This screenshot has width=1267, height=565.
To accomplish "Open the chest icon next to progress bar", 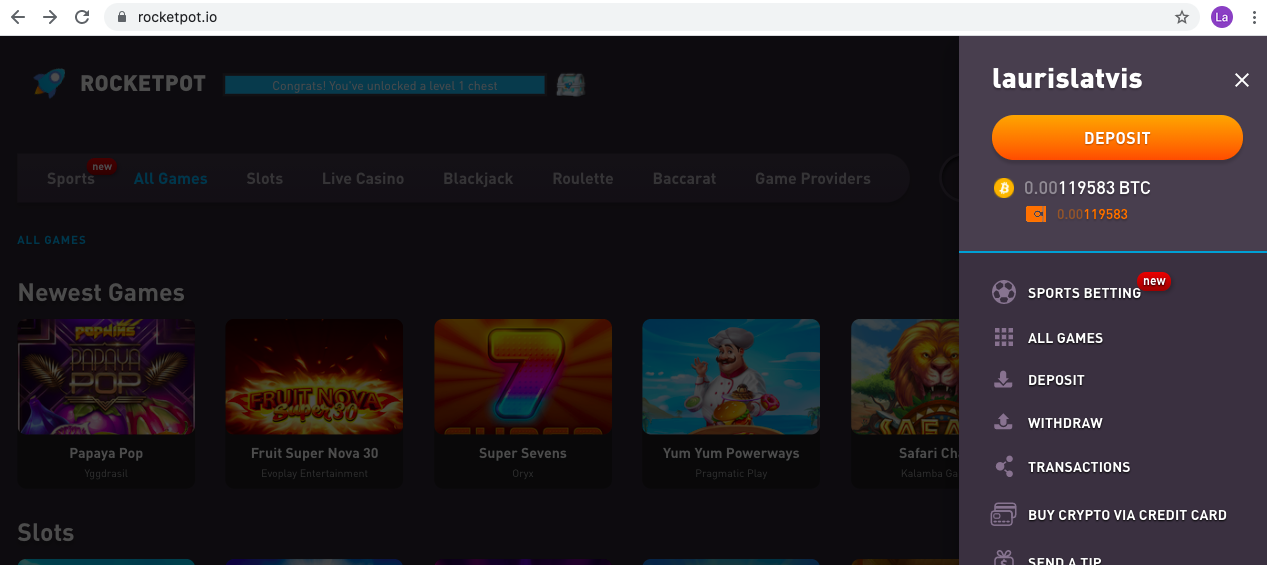I will point(570,84).
